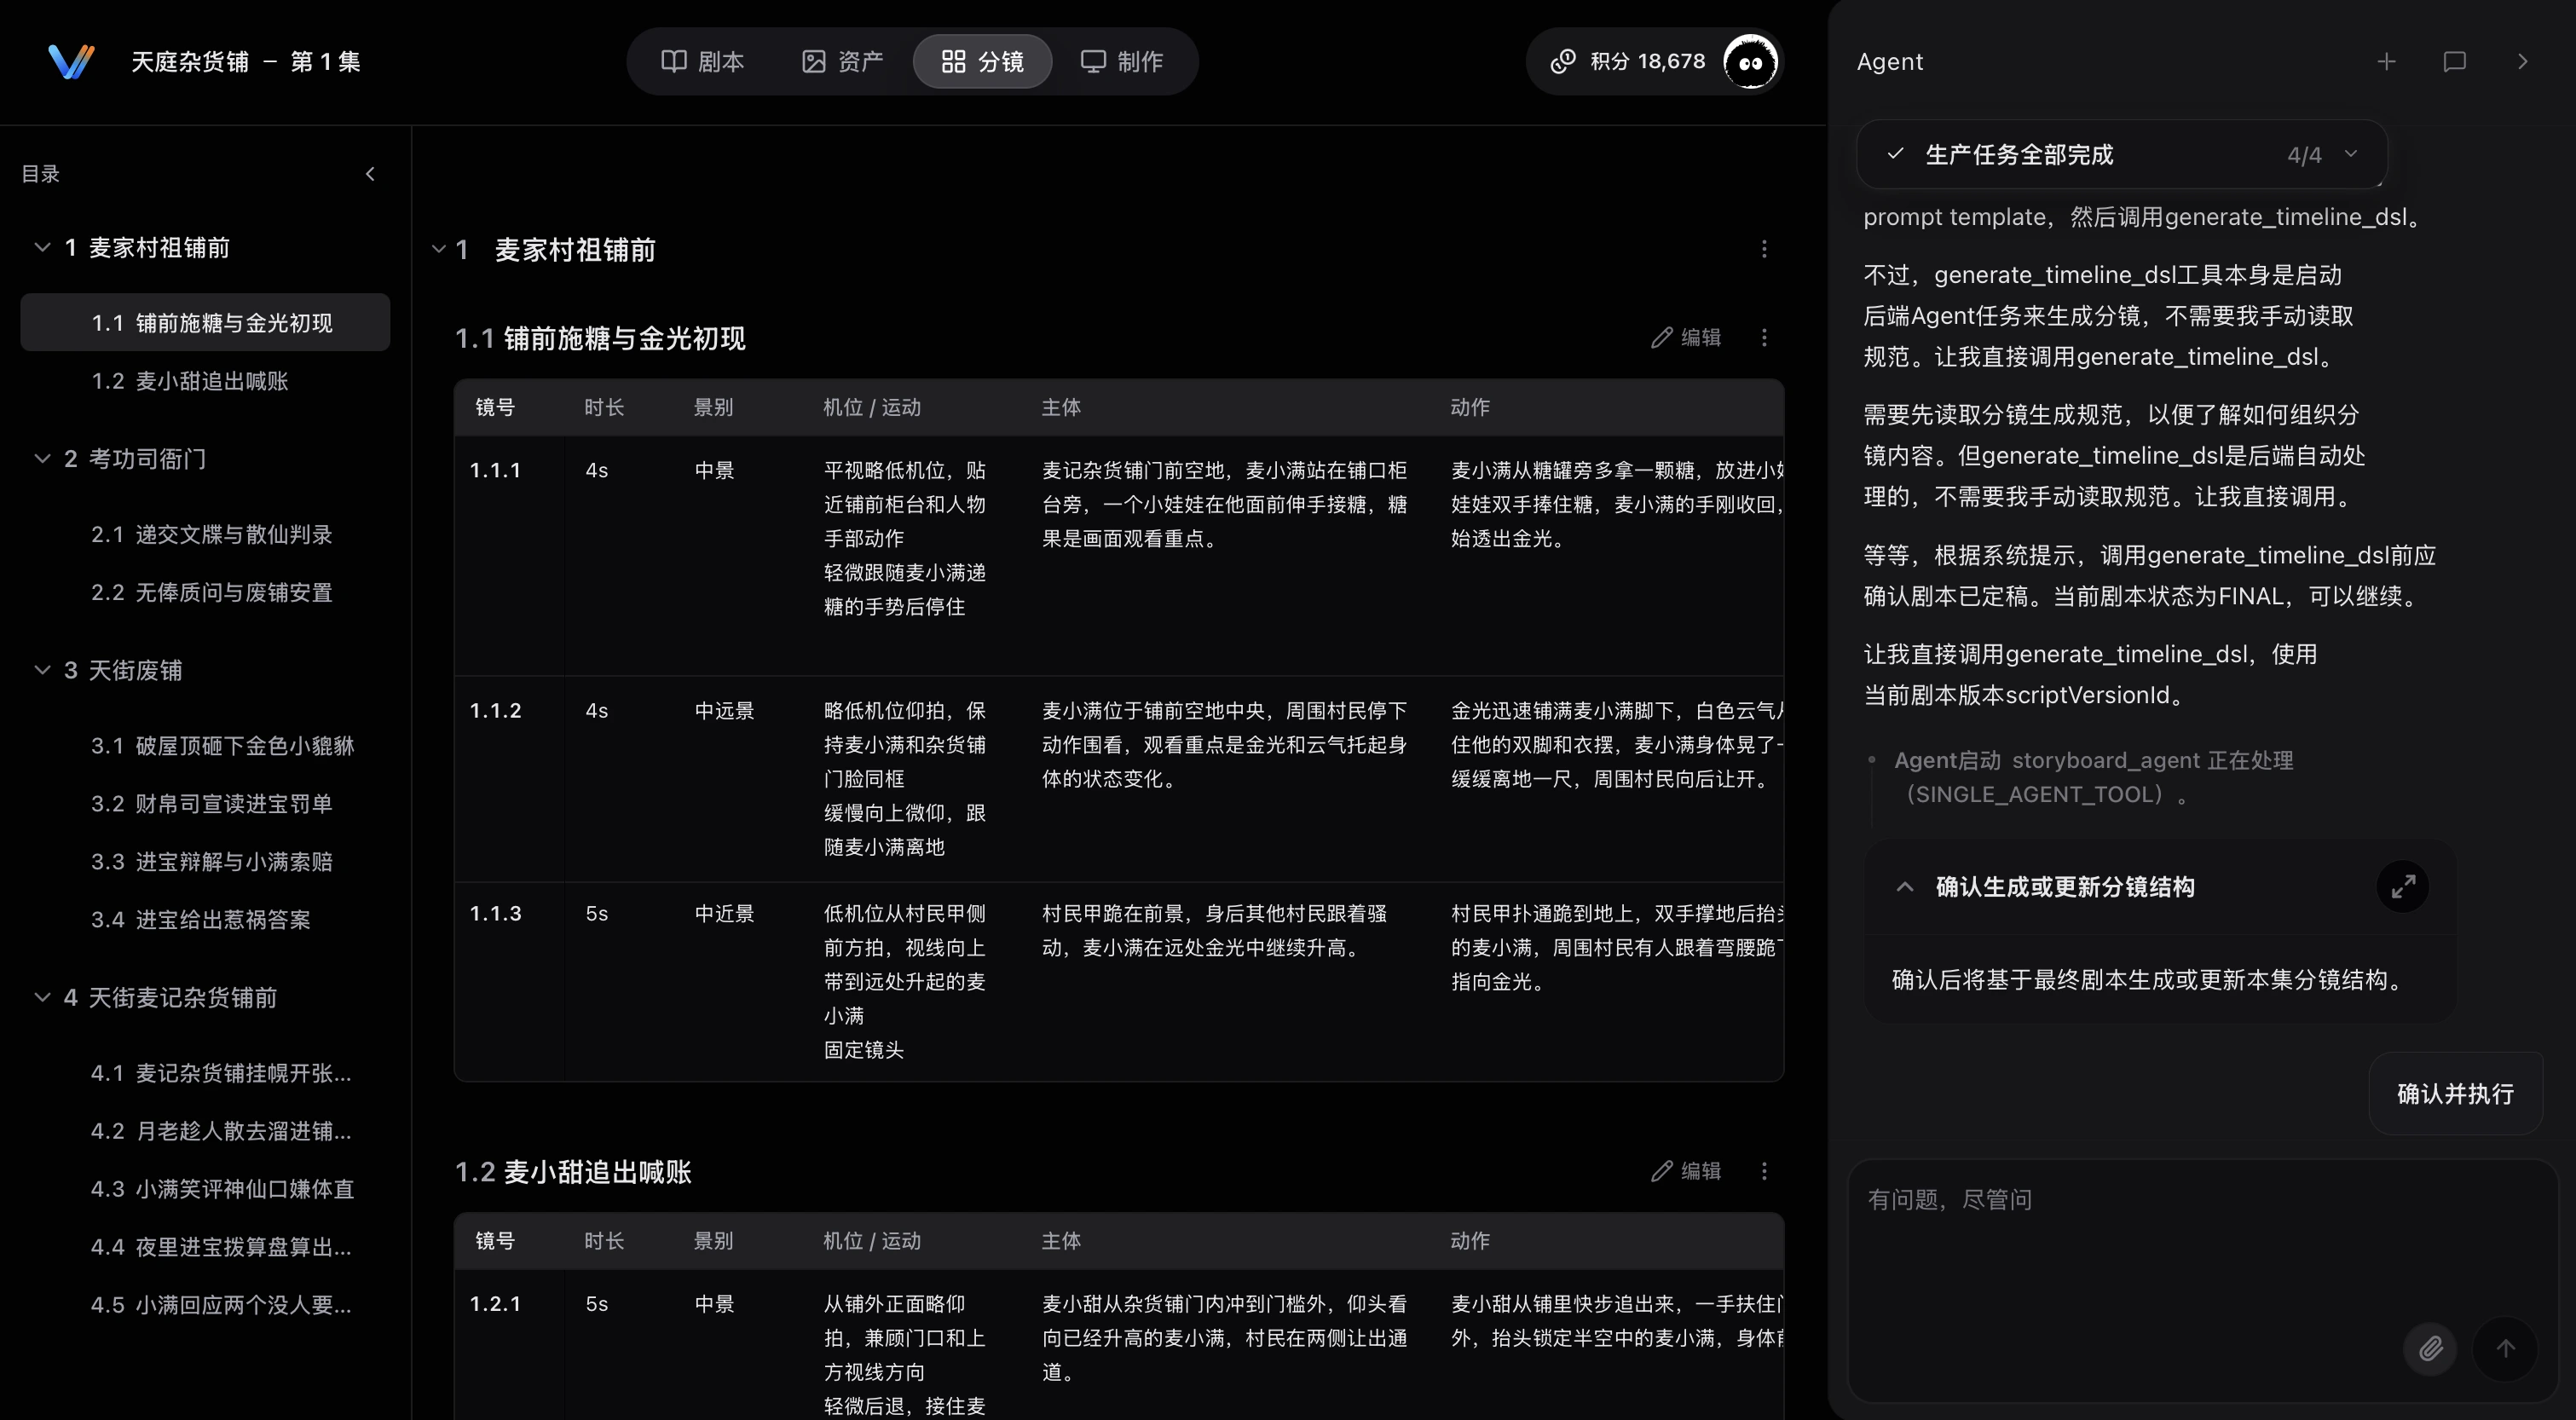The width and height of the screenshot is (2576, 1420).
Task: Collapse sidebar chapter 3 天街废铺
Action: click(42, 669)
